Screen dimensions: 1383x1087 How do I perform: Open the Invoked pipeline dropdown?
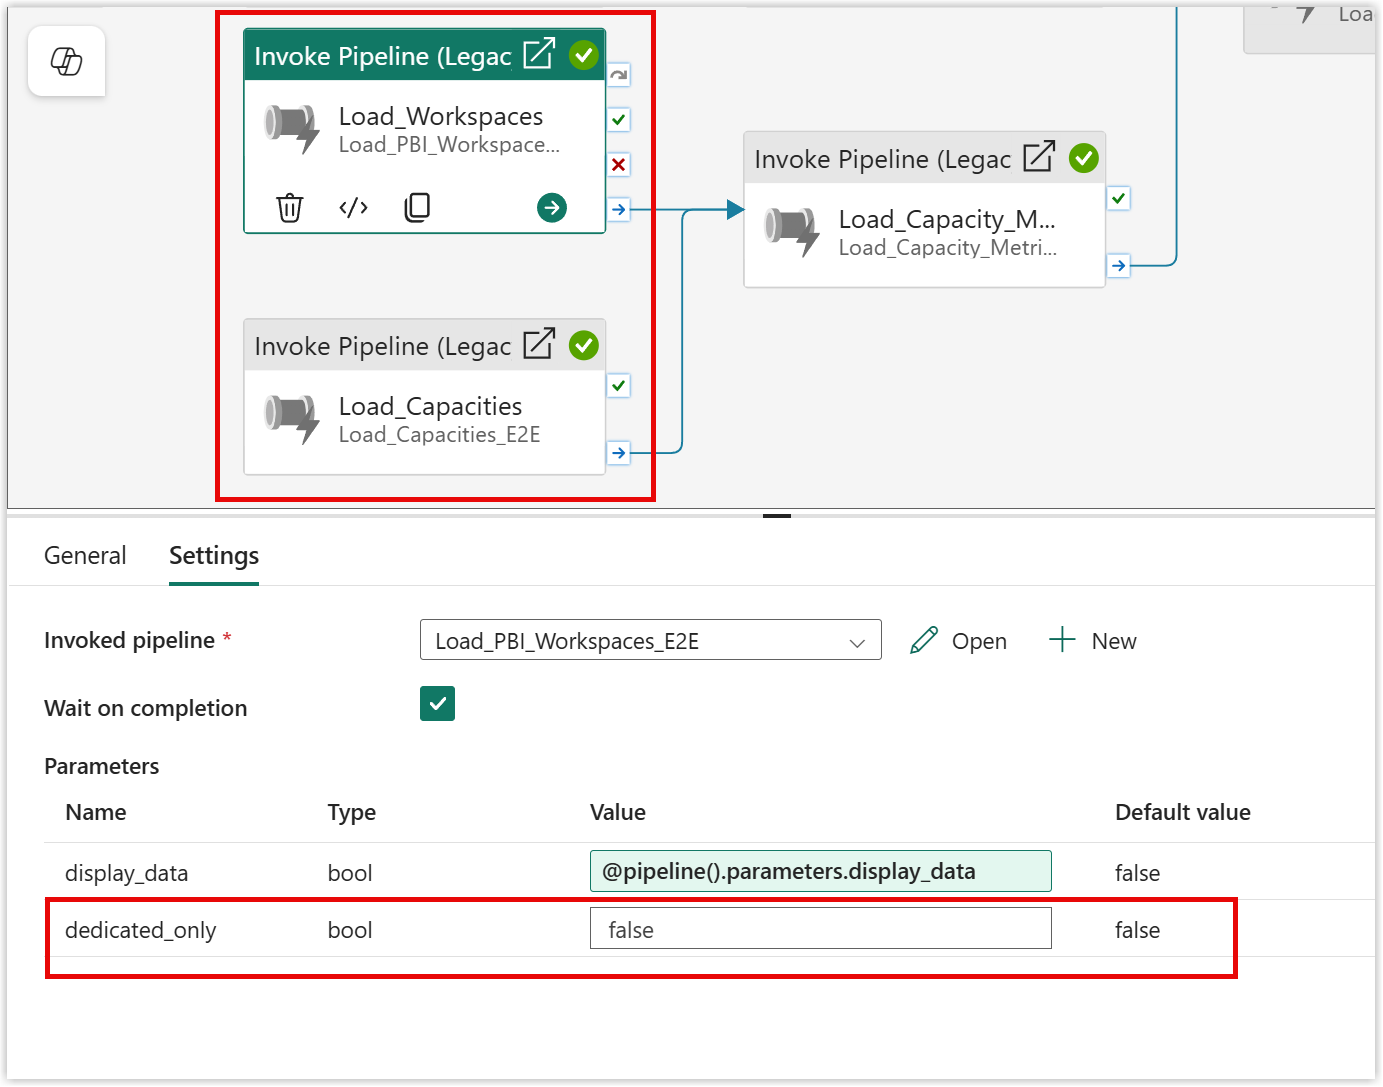651,640
